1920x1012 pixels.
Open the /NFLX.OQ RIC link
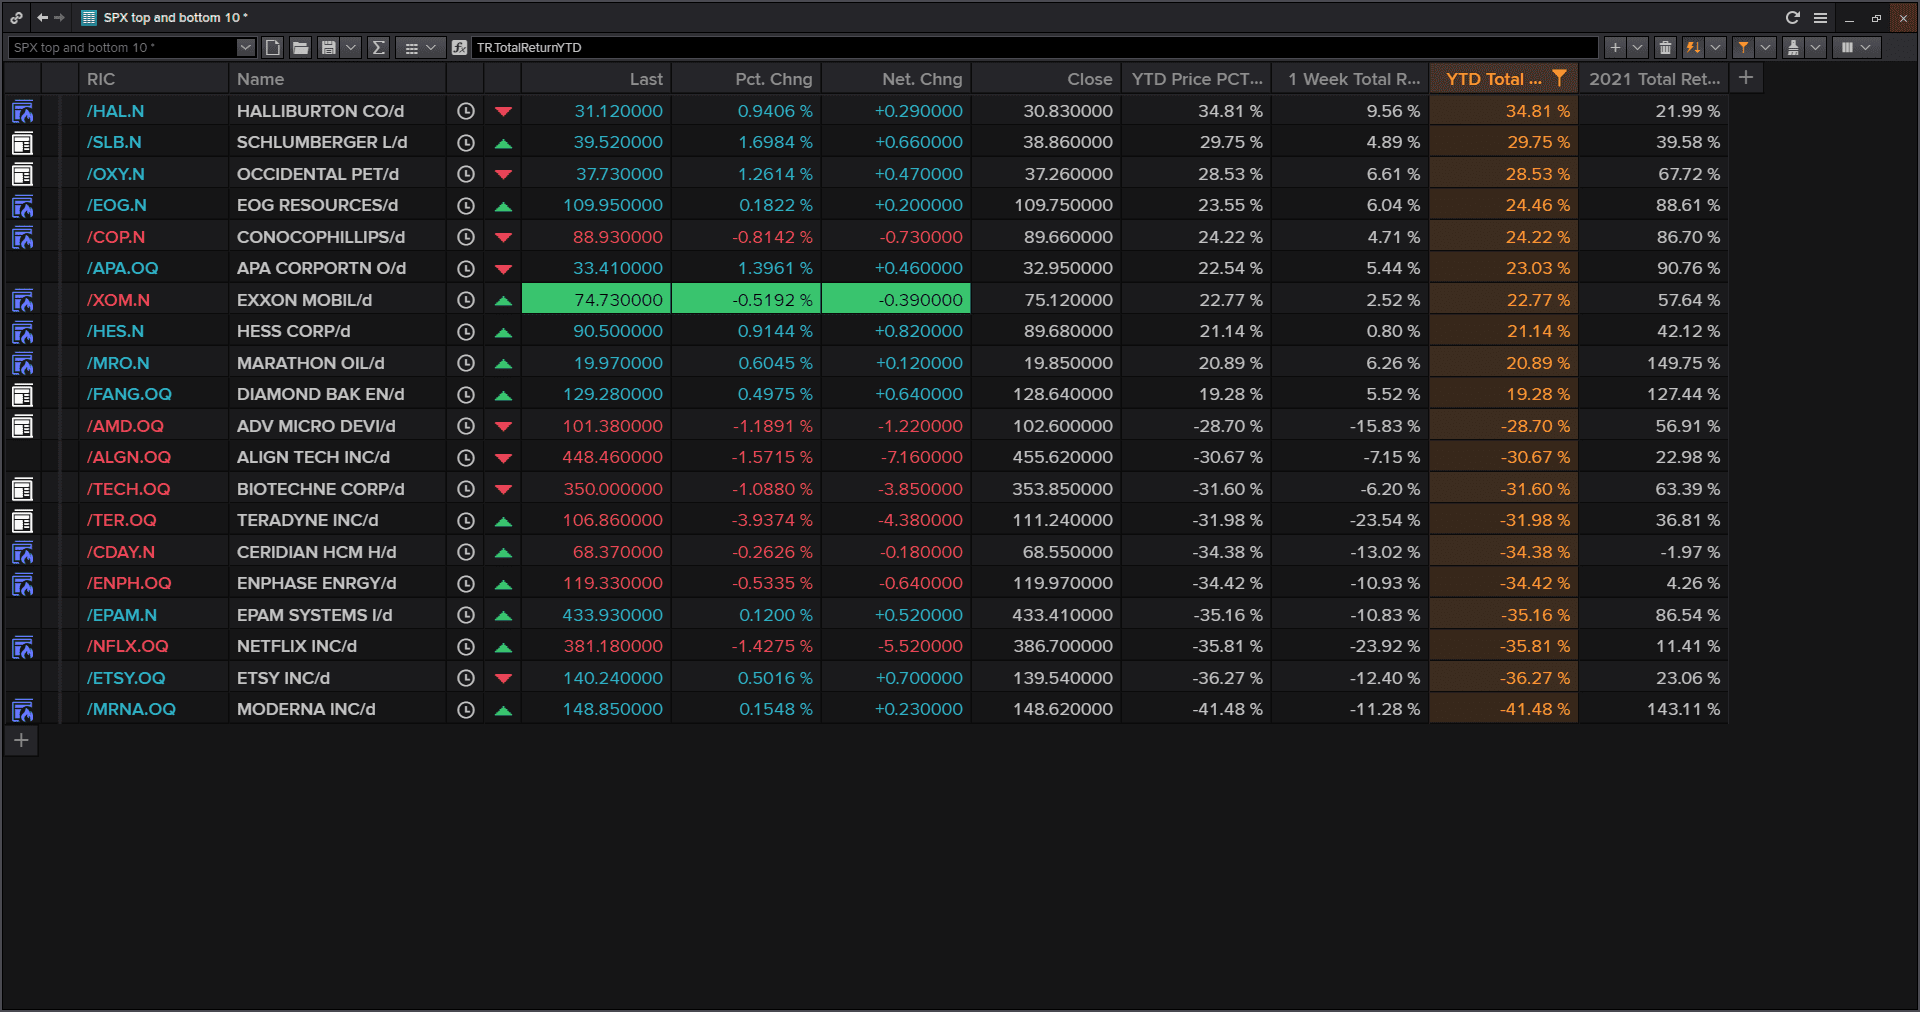pos(127,646)
